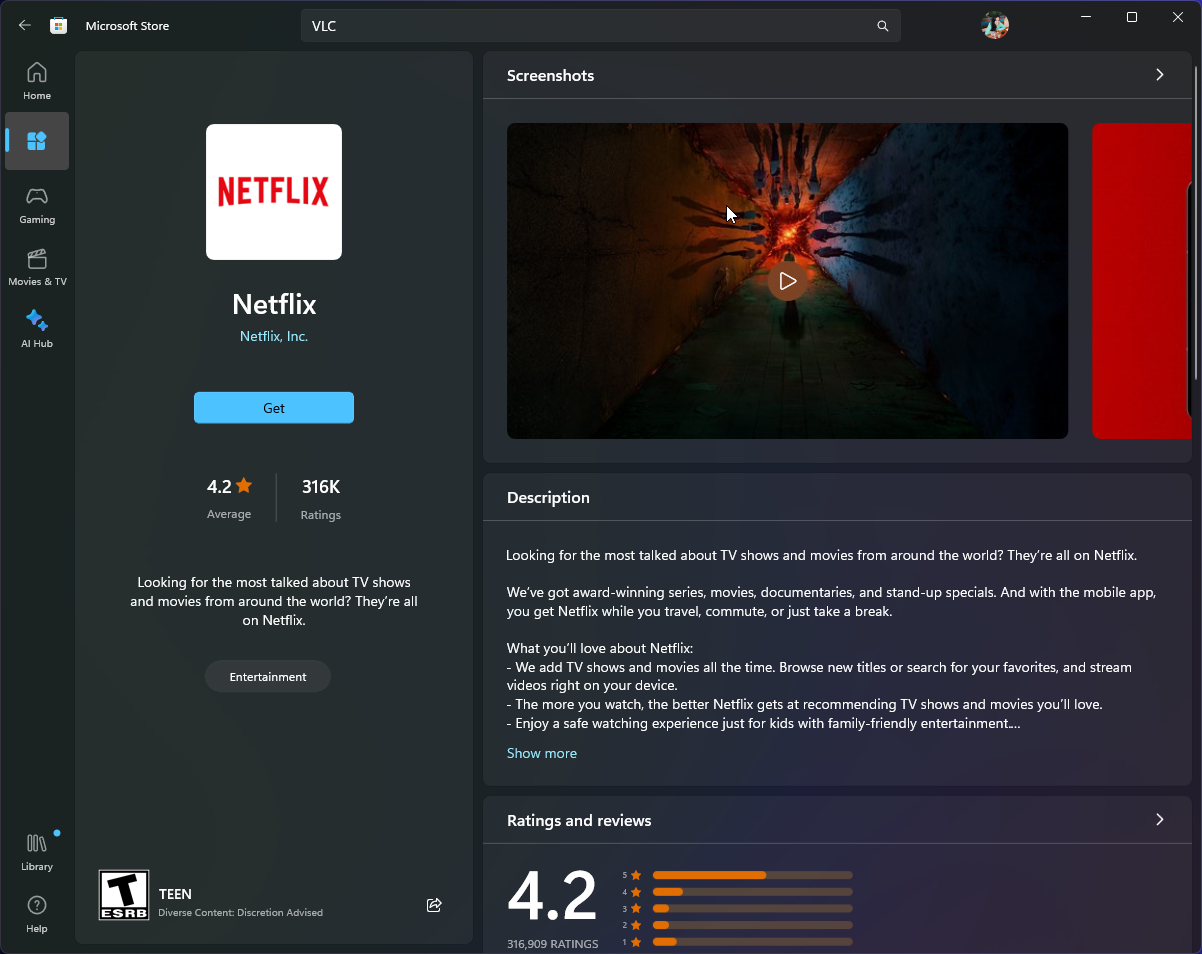This screenshot has height=954, width=1202.
Task: Click the search magnifier icon
Action: click(883, 26)
